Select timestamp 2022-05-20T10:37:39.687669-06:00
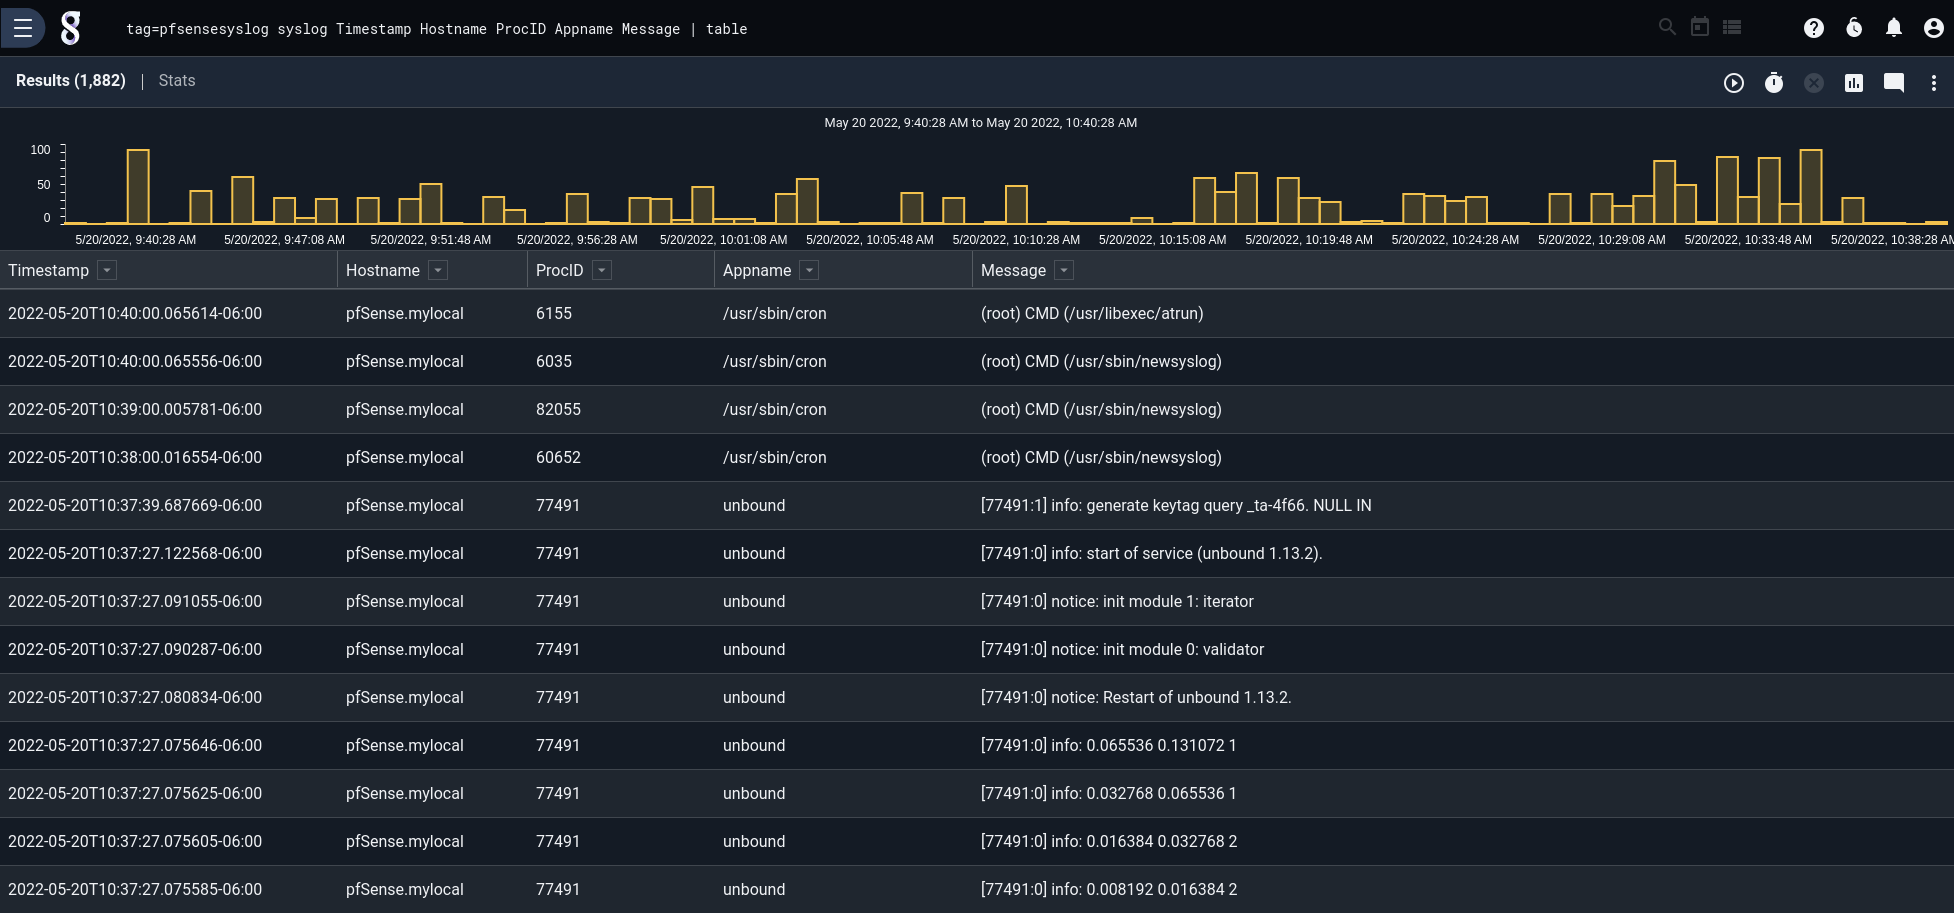Screen dimensions: 1954x913 tap(135, 505)
